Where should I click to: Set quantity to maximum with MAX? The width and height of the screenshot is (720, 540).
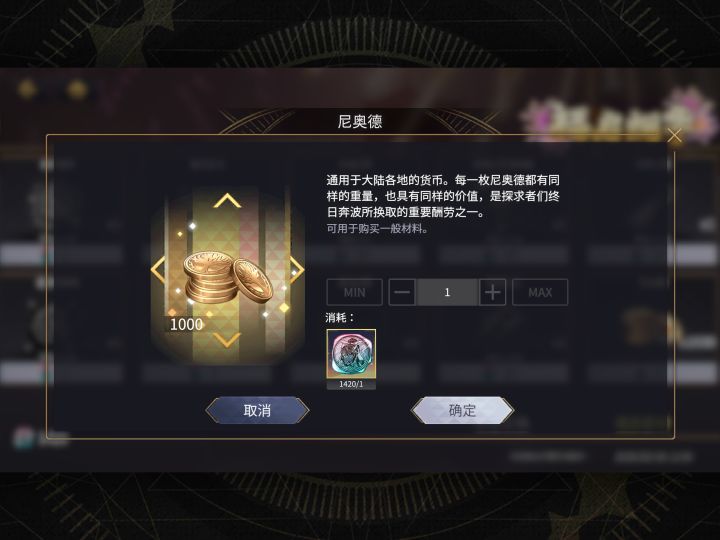point(540,292)
